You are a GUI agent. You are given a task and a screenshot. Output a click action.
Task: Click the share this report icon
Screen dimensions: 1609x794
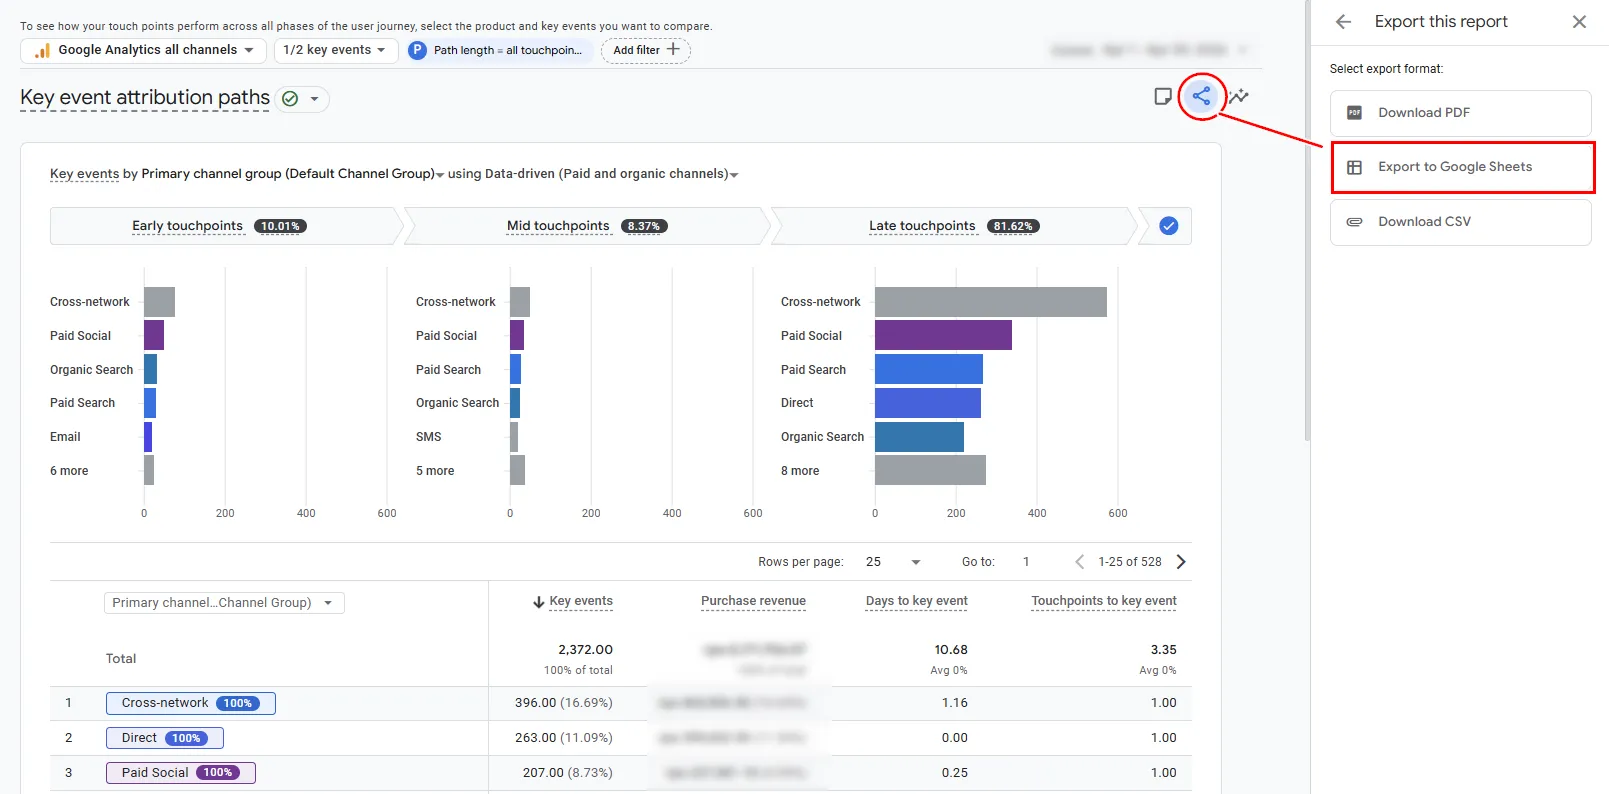(1201, 97)
